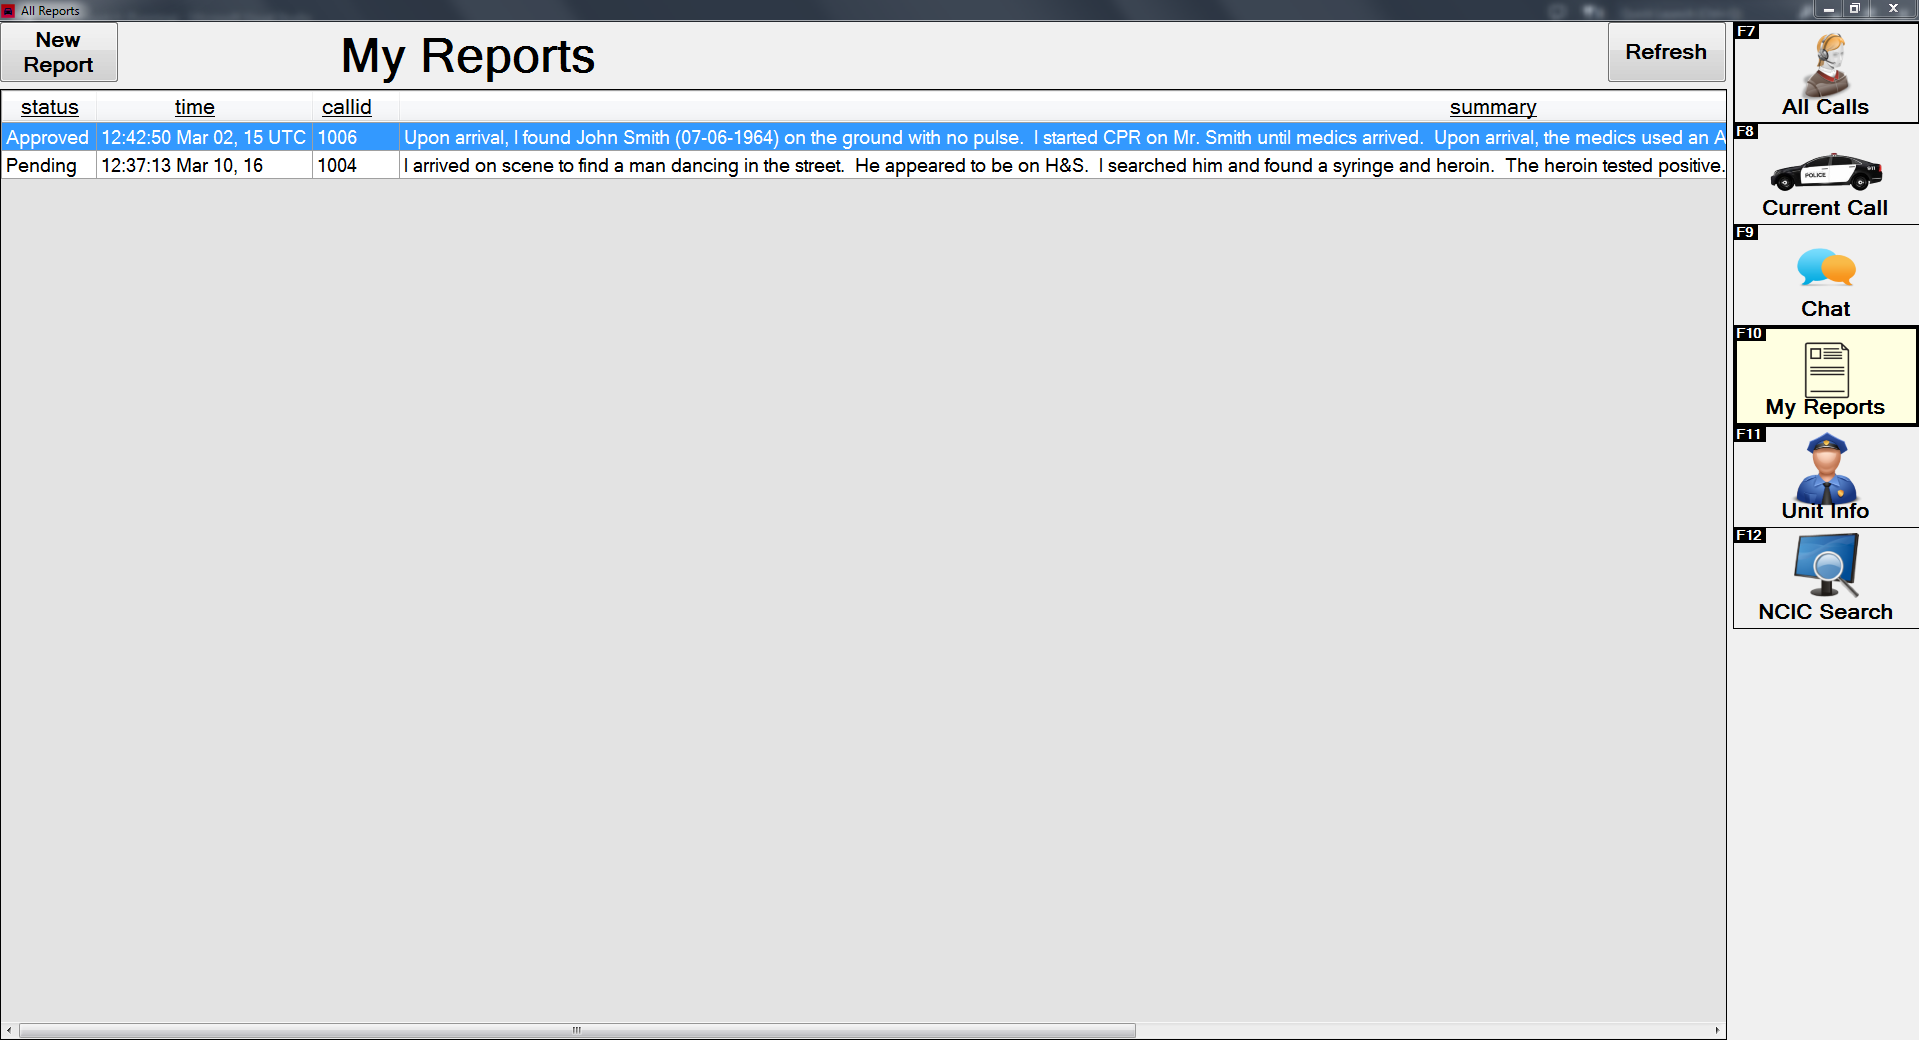
Task: Sort reports by status column header
Action: [x=49, y=107]
